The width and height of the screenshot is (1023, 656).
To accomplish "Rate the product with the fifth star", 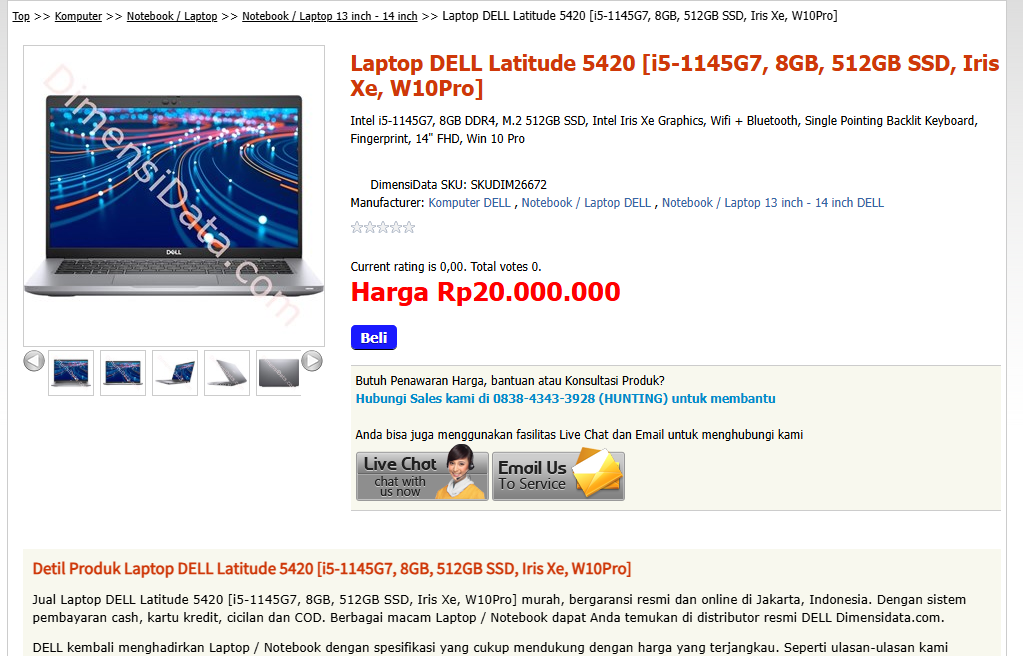I will coord(409,227).
